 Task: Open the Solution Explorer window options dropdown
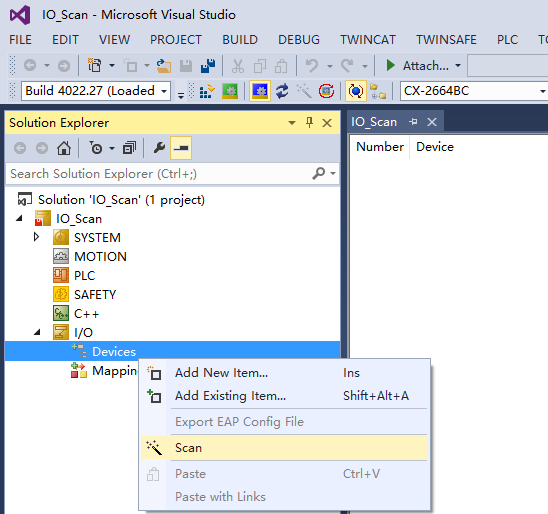(292, 123)
